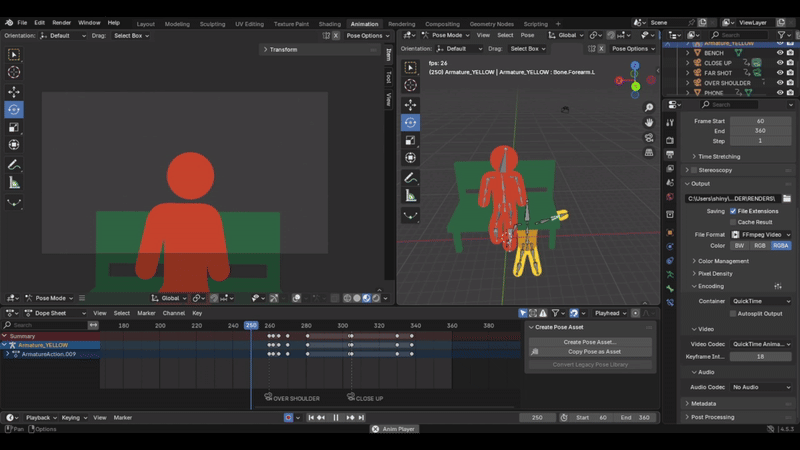The width and height of the screenshot is (800, 450).
Task: Select the Breakdowner pose tool in left viewport
Action: pyautogui.click(x=14, y=202)
